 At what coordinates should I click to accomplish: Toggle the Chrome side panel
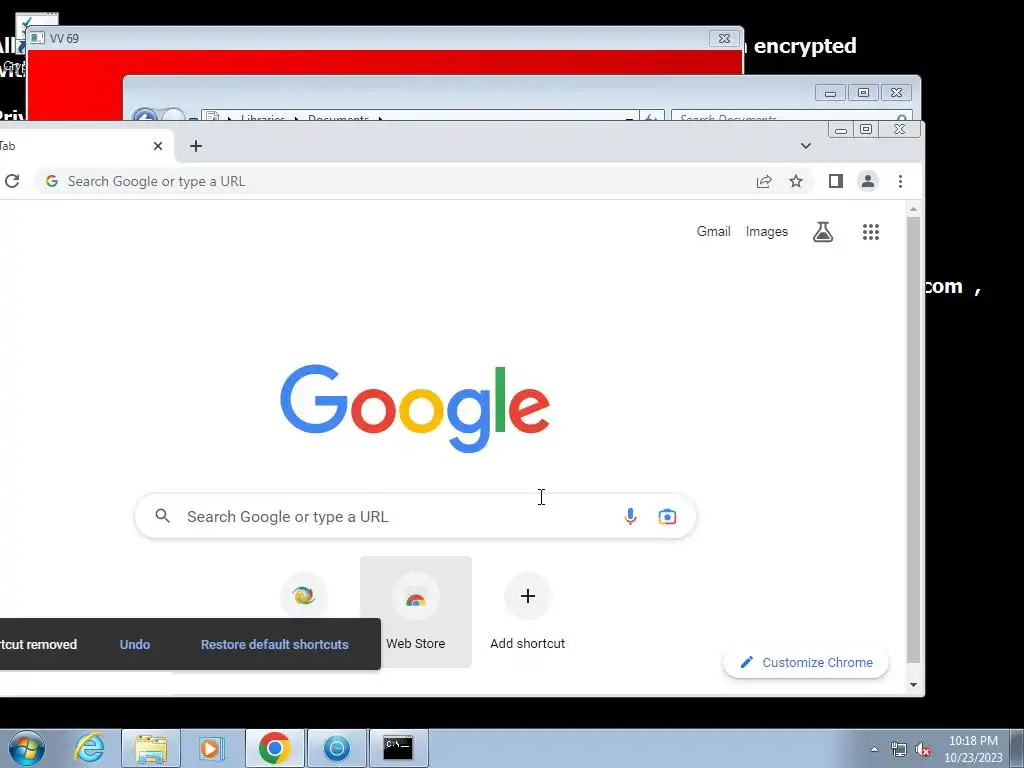click(x=835, y=181)
